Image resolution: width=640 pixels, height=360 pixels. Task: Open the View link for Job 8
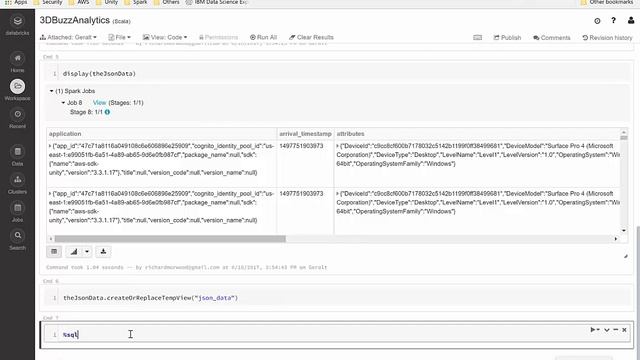point(99,103)
